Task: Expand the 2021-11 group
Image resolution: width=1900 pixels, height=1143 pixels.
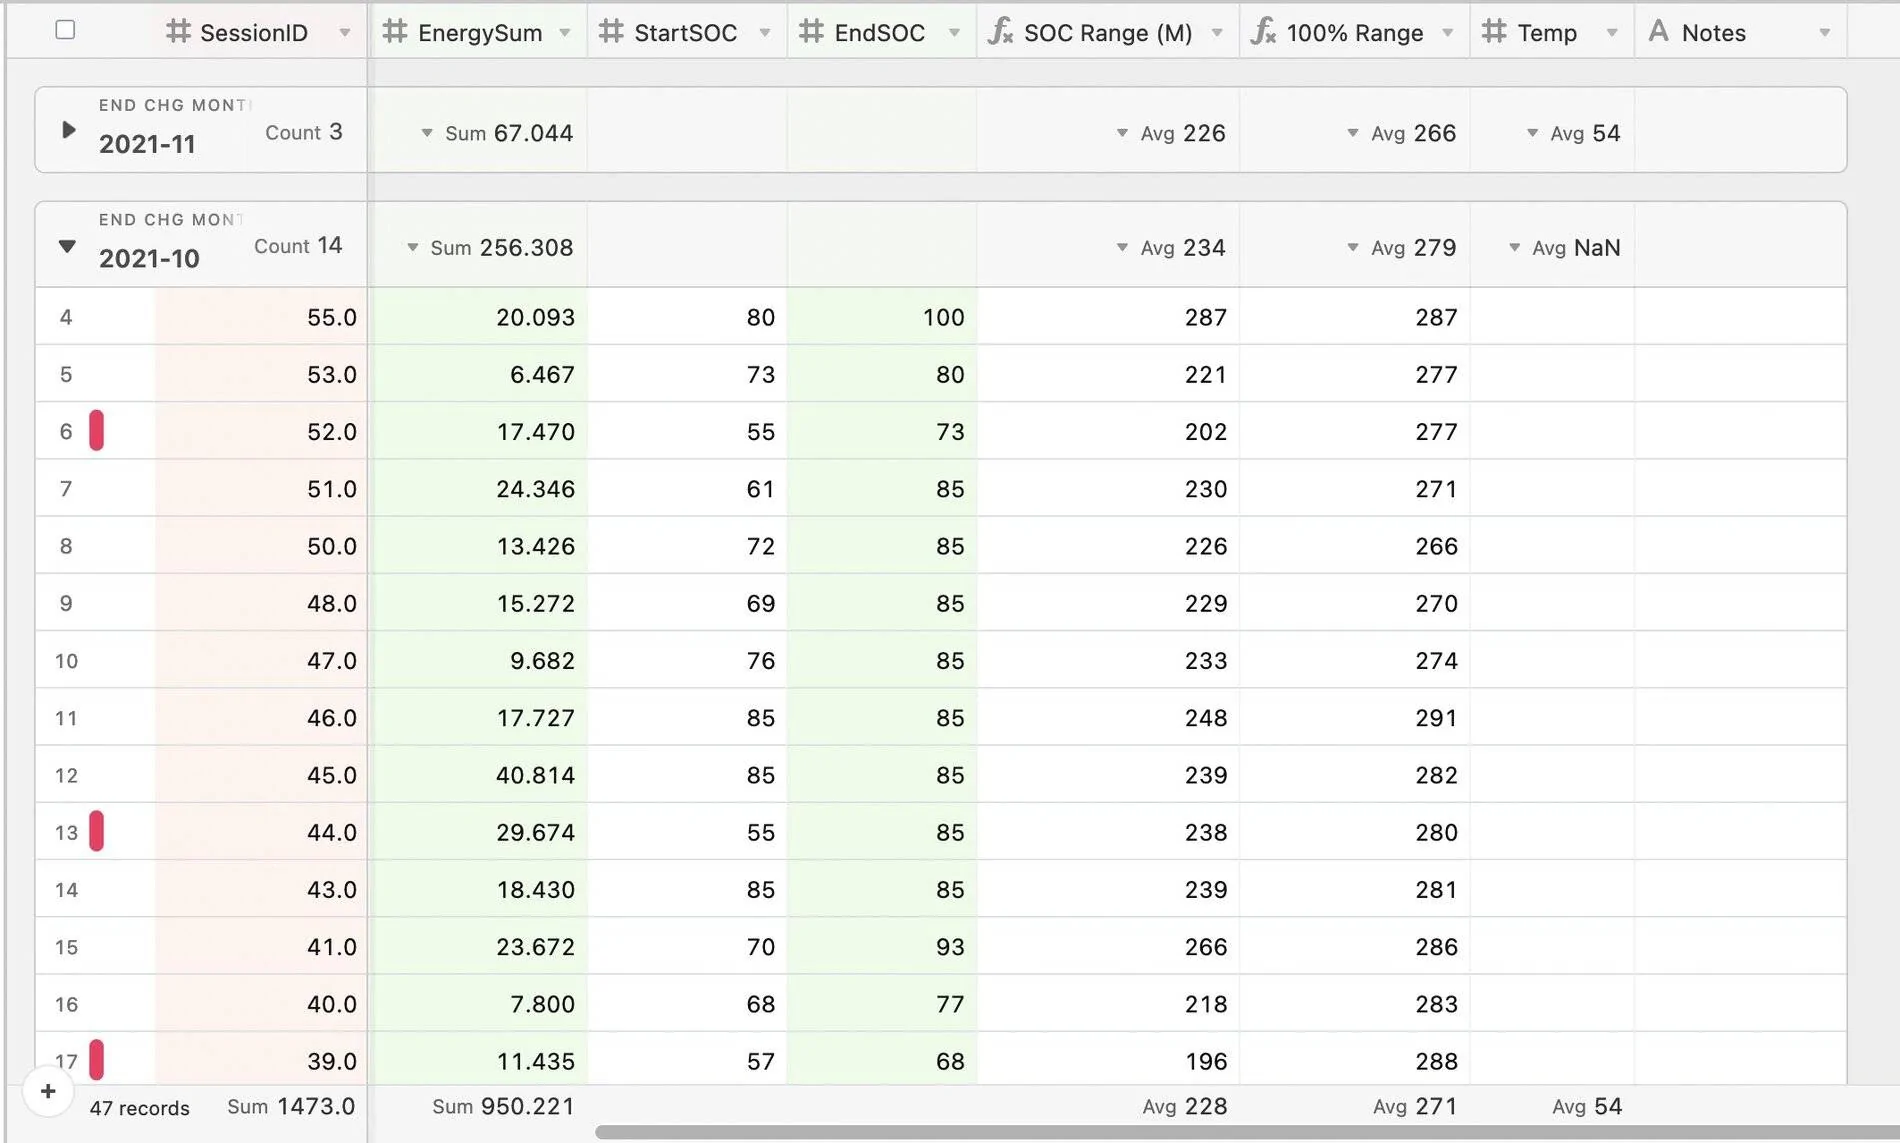Action: click(68, 130)
